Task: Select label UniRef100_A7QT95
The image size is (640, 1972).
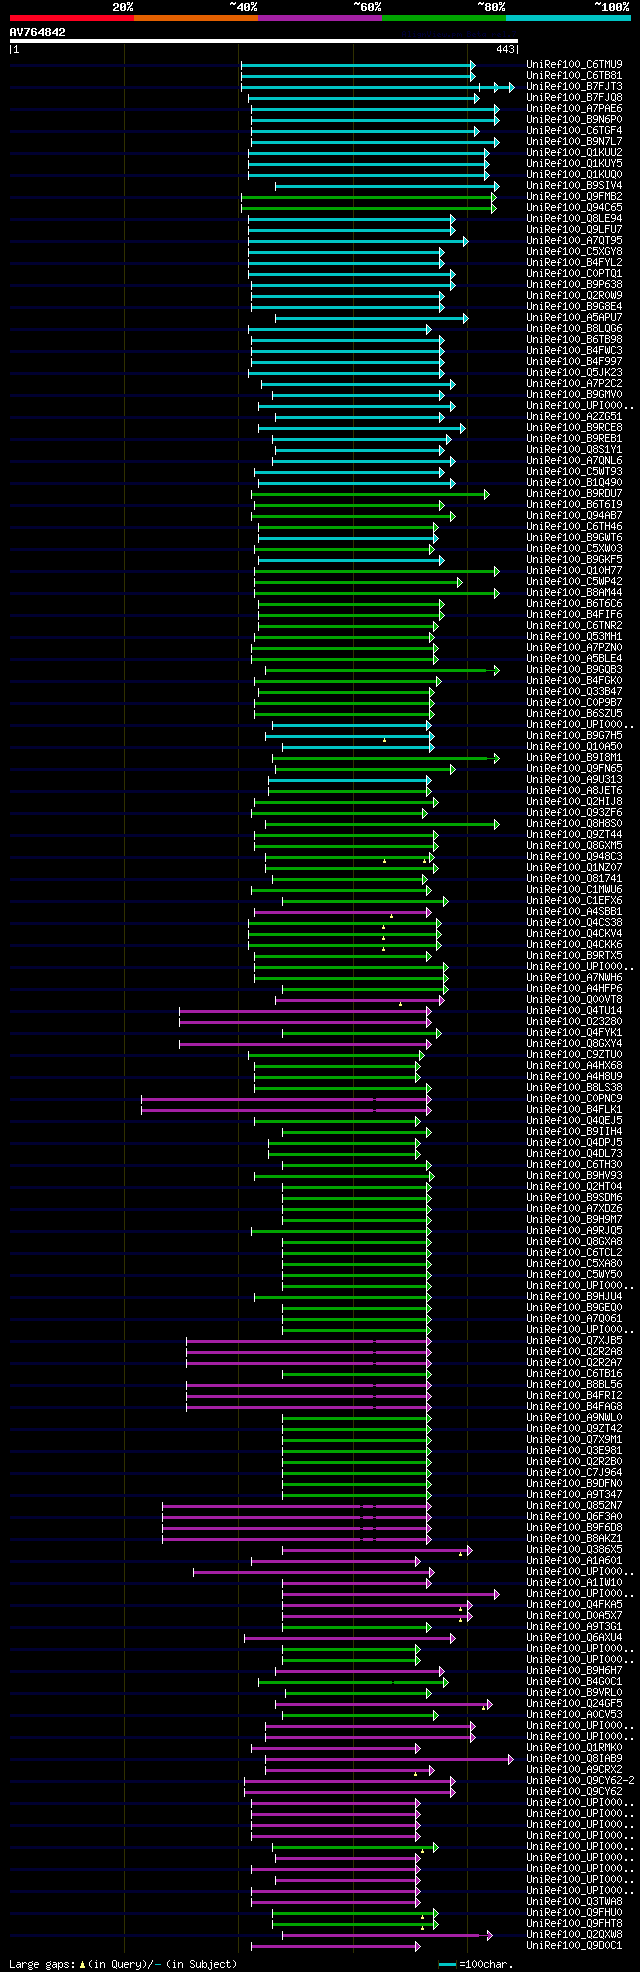Action: [574, 240]
